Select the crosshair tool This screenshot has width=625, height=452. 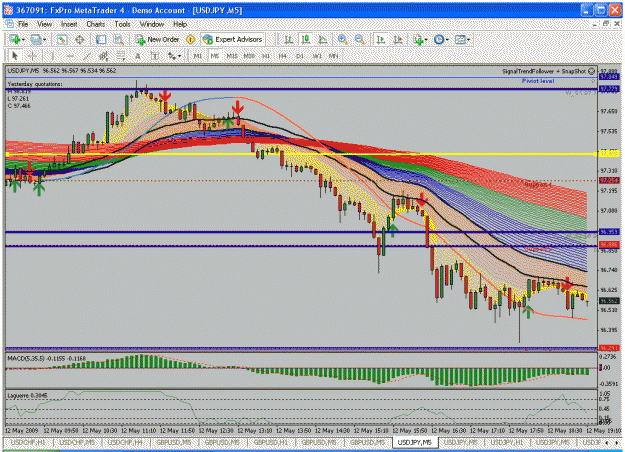[33, 56]
